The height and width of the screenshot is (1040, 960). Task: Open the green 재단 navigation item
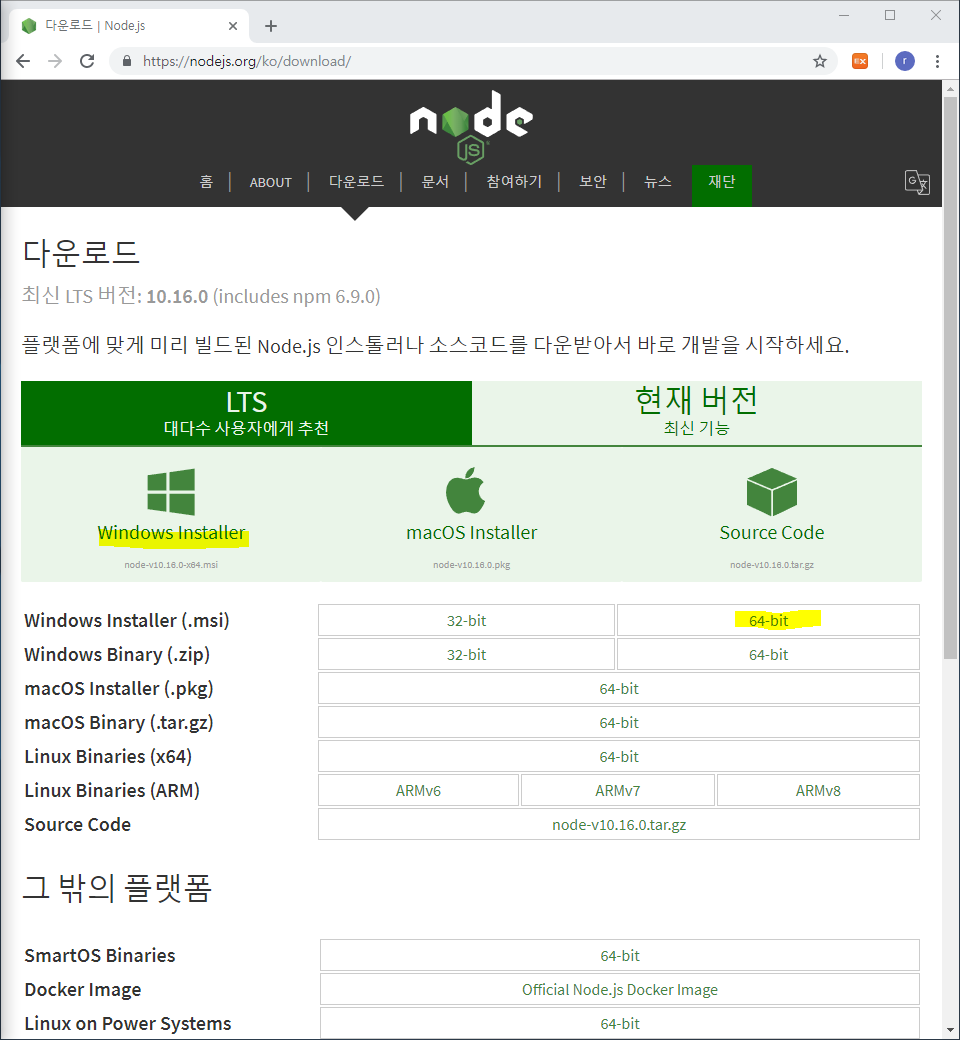click(722, 185)
